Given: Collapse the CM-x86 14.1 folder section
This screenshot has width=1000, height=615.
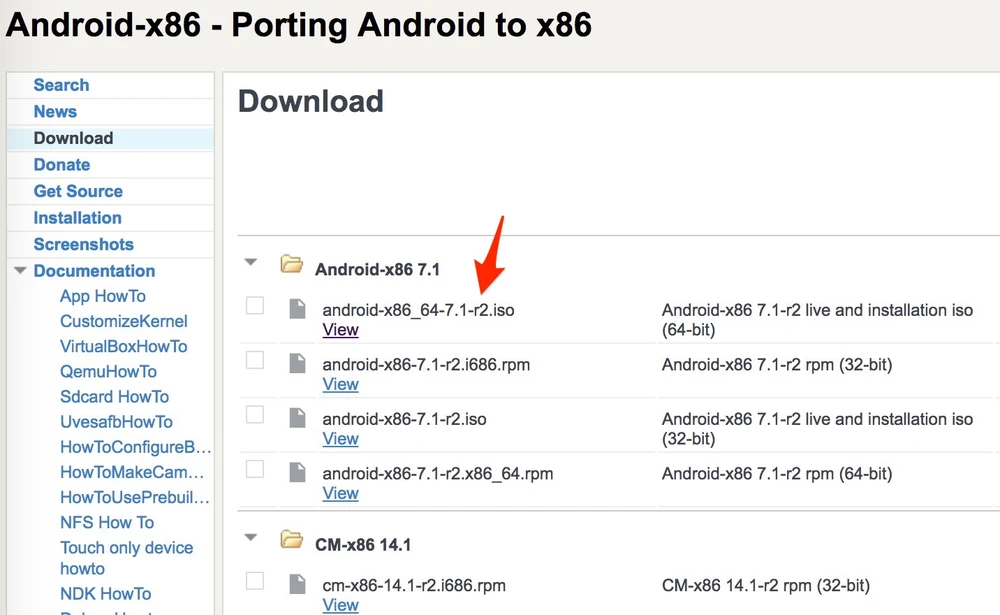Looking at the screenshot, I should click(251, 539).
